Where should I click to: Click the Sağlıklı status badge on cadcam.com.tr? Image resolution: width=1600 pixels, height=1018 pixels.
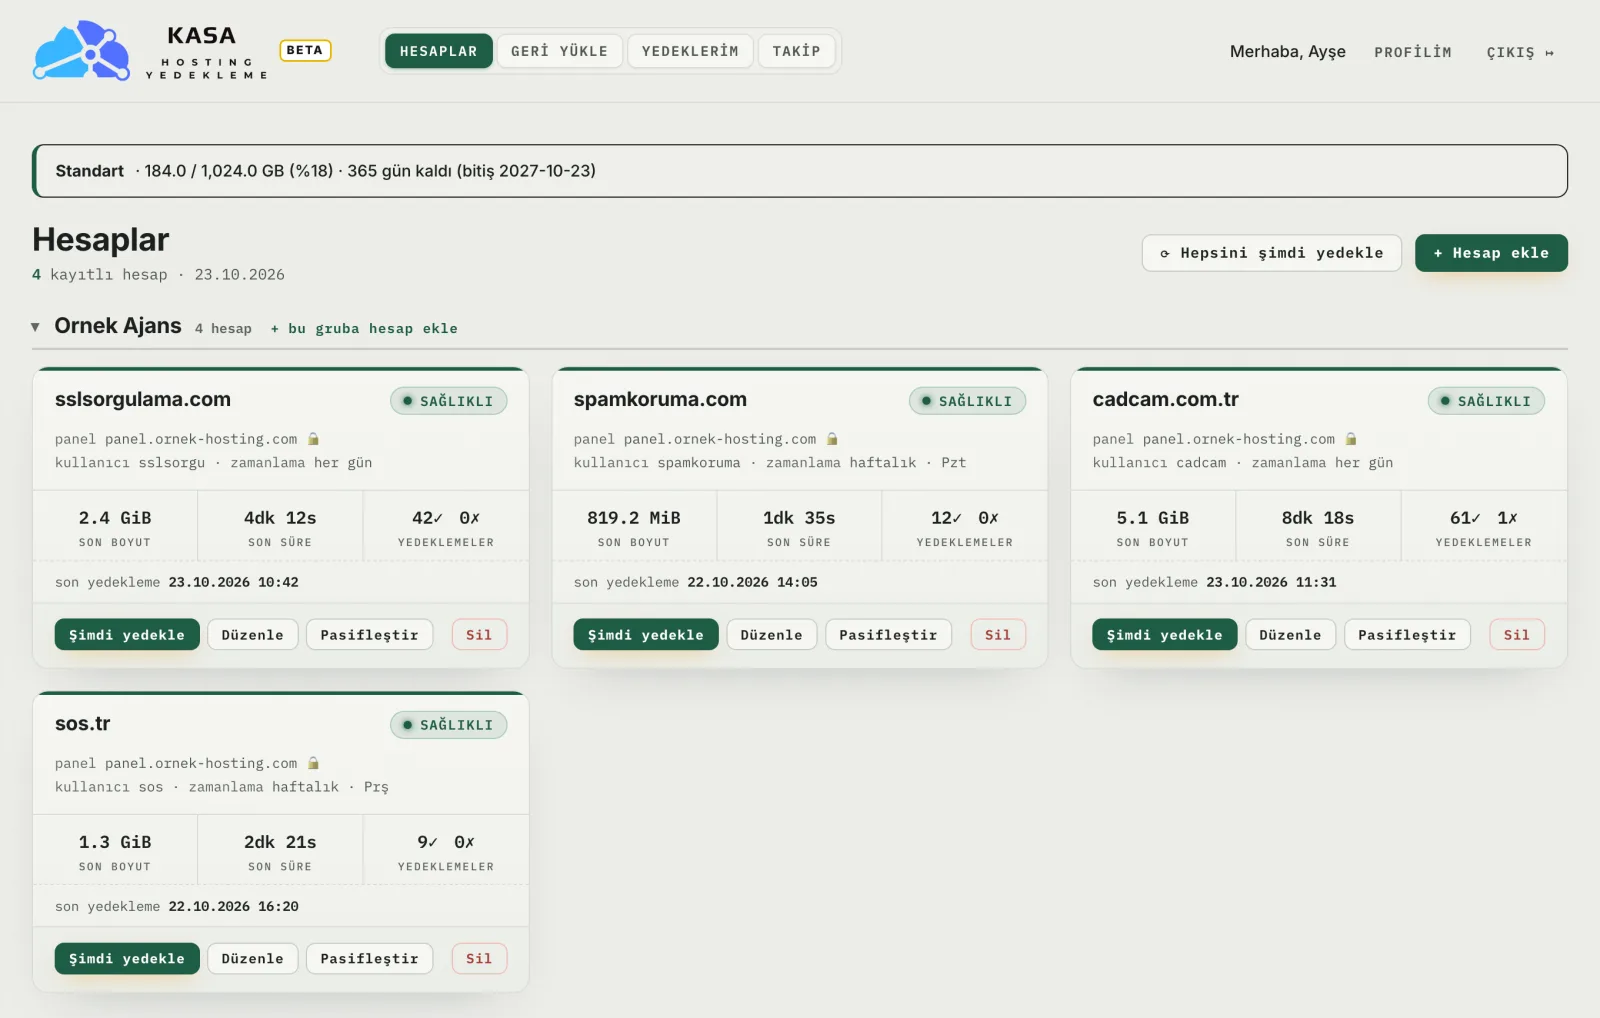click(1487, 401)
